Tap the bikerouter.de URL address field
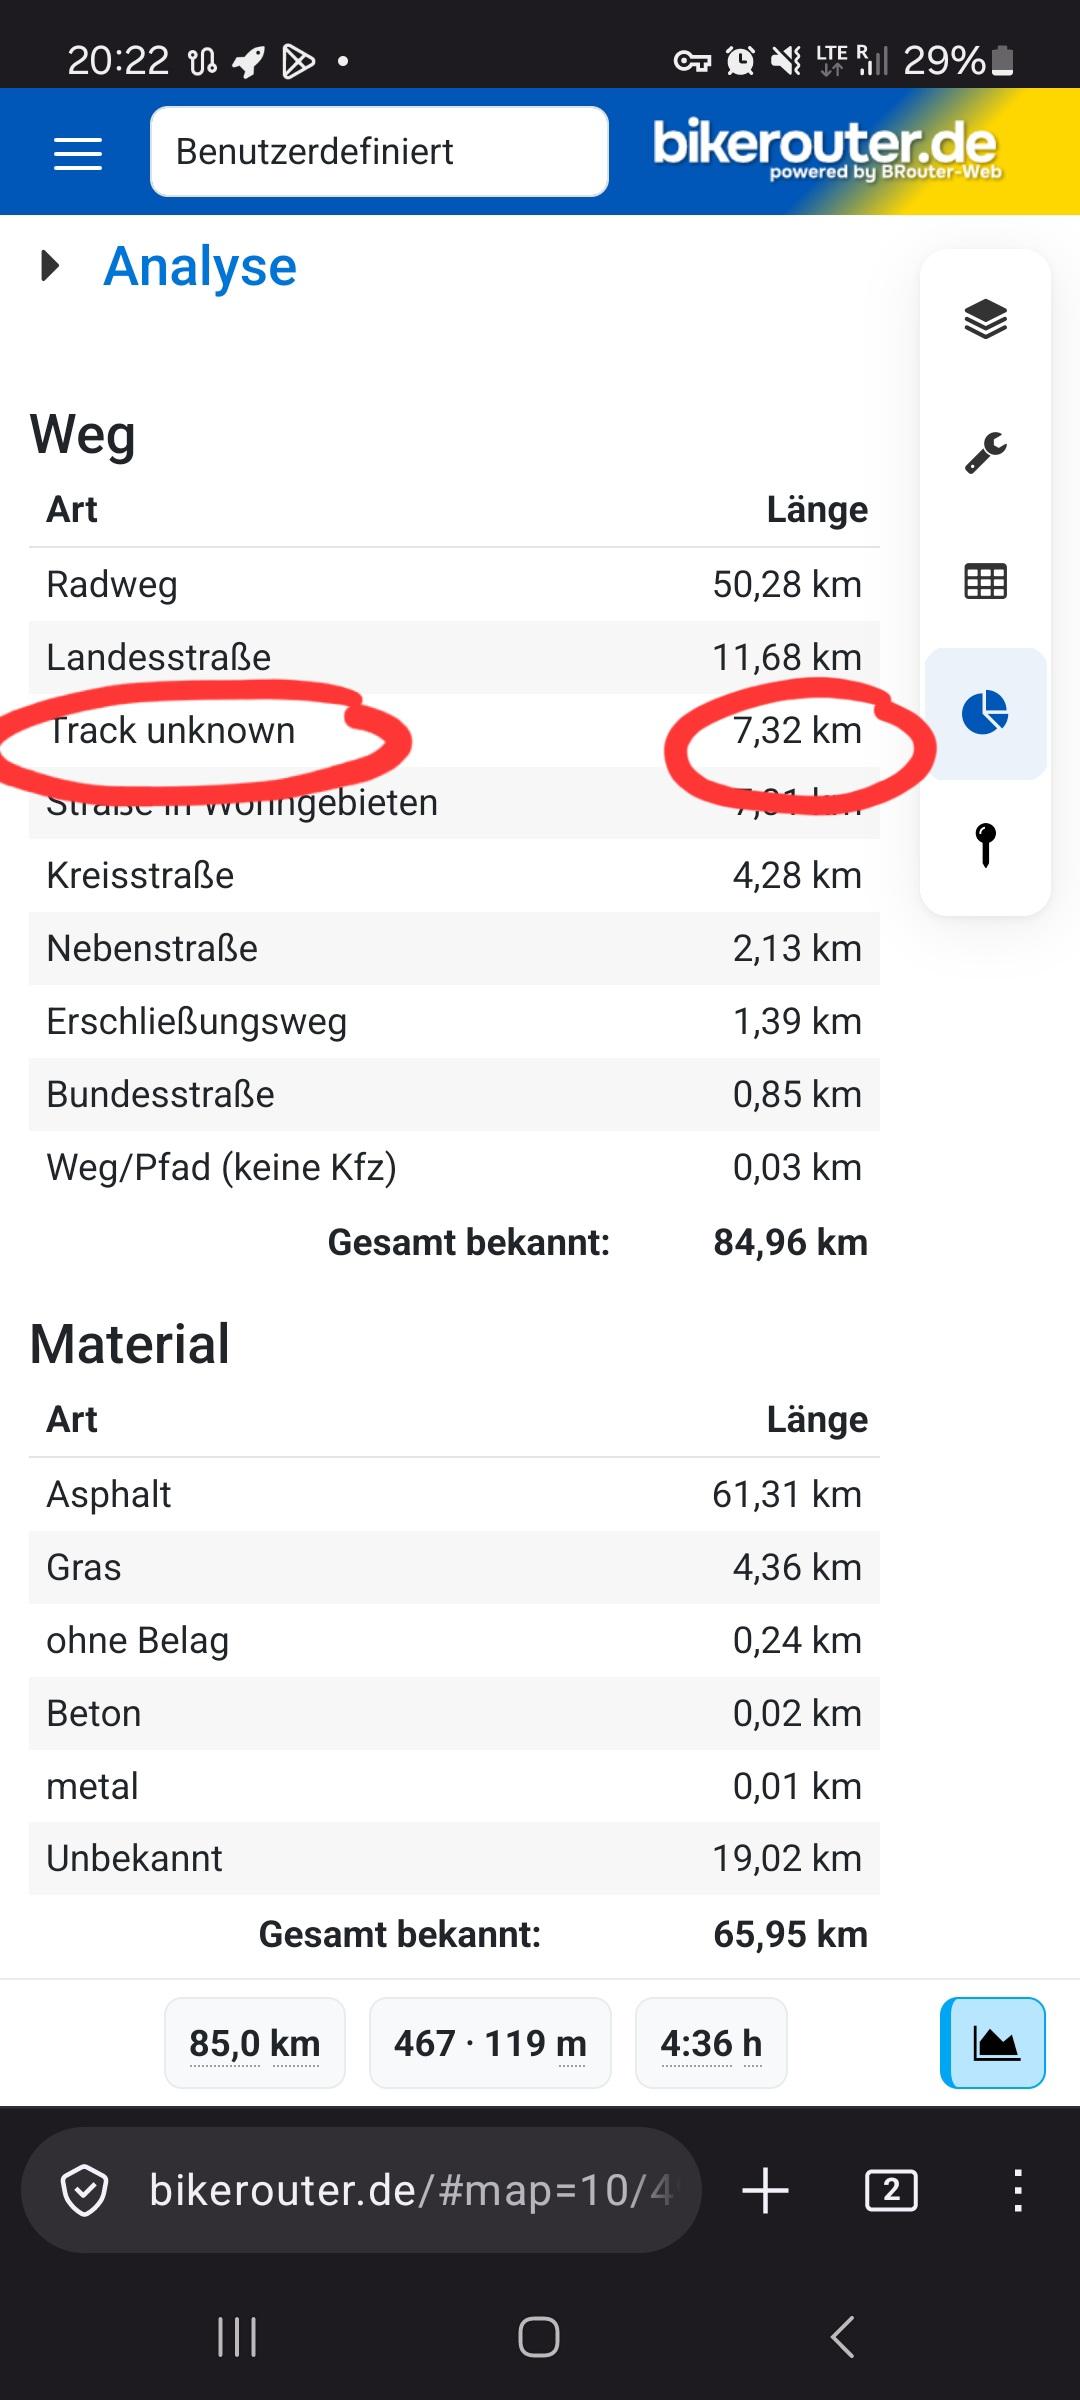This screenshot has height=2400, width=1080. 361,2190
